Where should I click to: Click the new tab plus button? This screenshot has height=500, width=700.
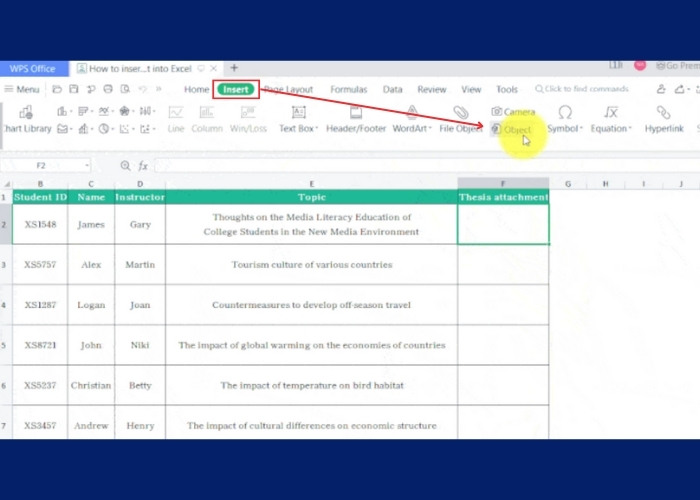coord(234,68)
